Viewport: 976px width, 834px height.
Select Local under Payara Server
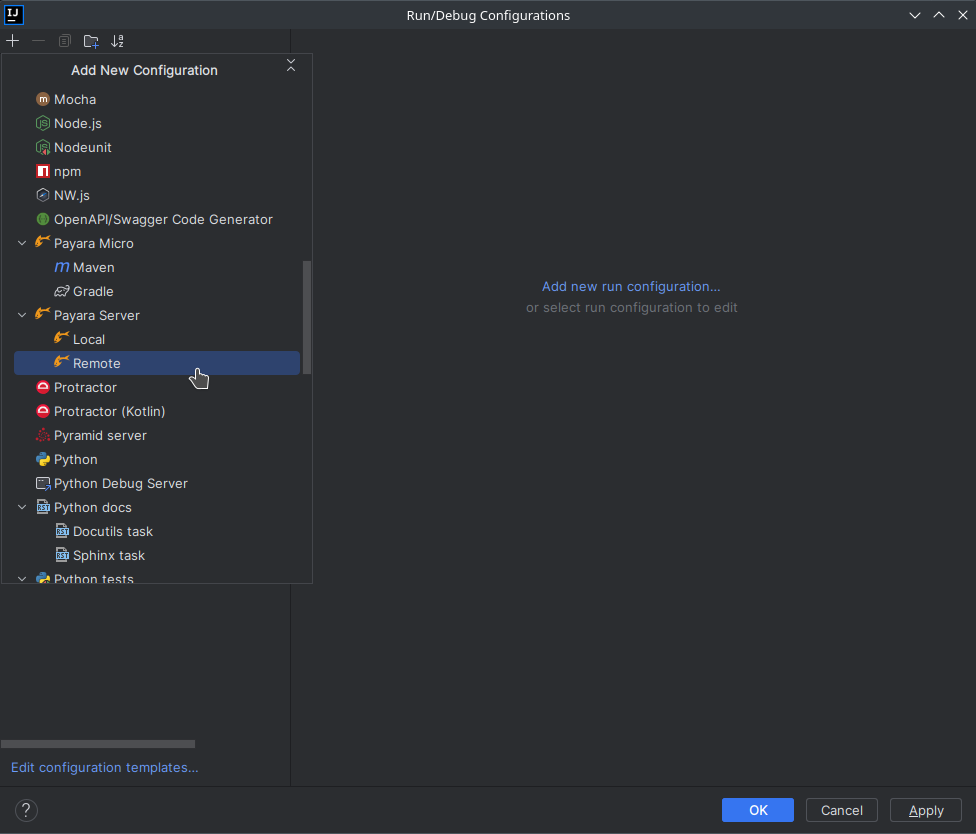point(87,339)
